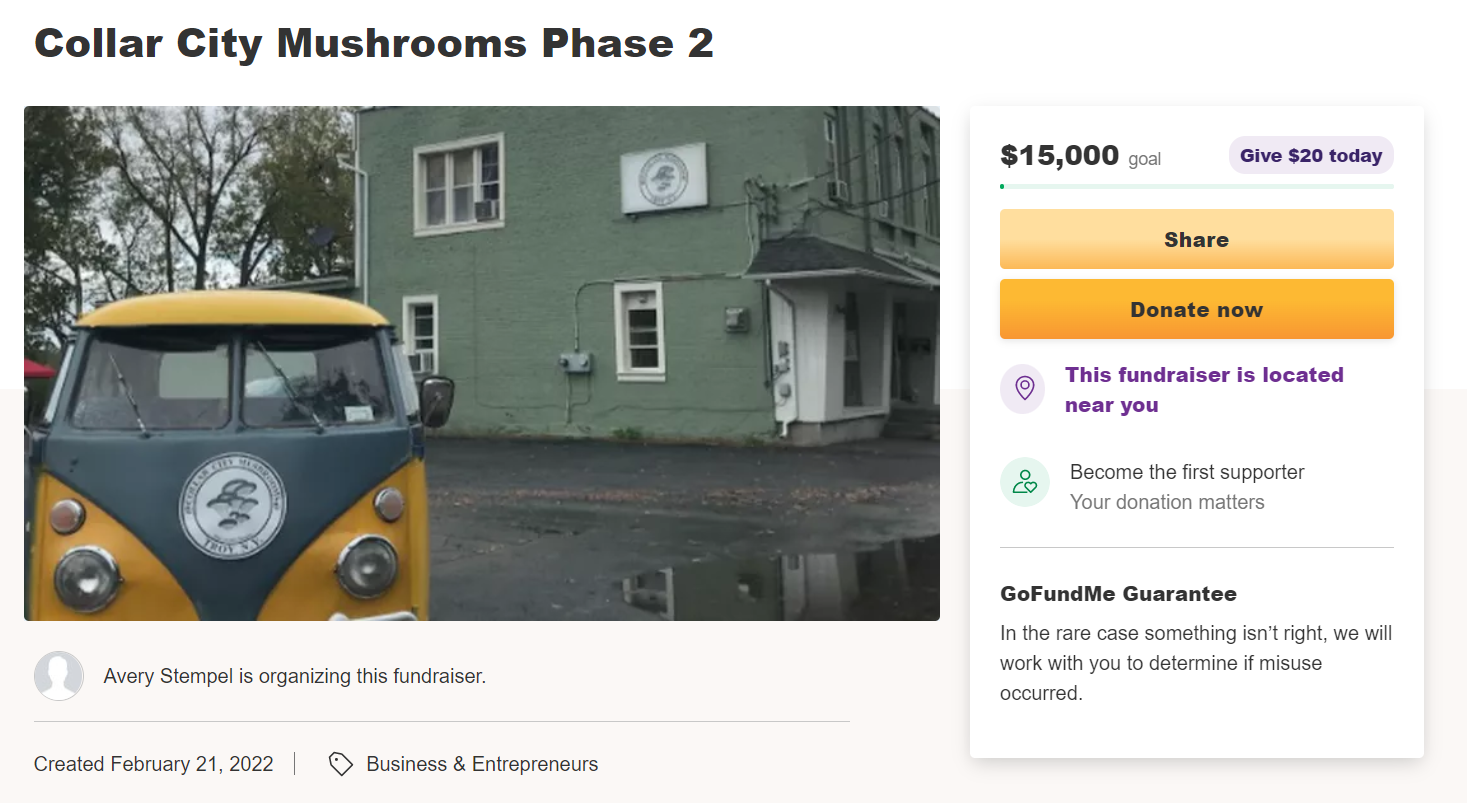Click the Collar City Mushrooms Phase 2 title
The width and height of the screenshot is (1467, 803).
[374, 43]
